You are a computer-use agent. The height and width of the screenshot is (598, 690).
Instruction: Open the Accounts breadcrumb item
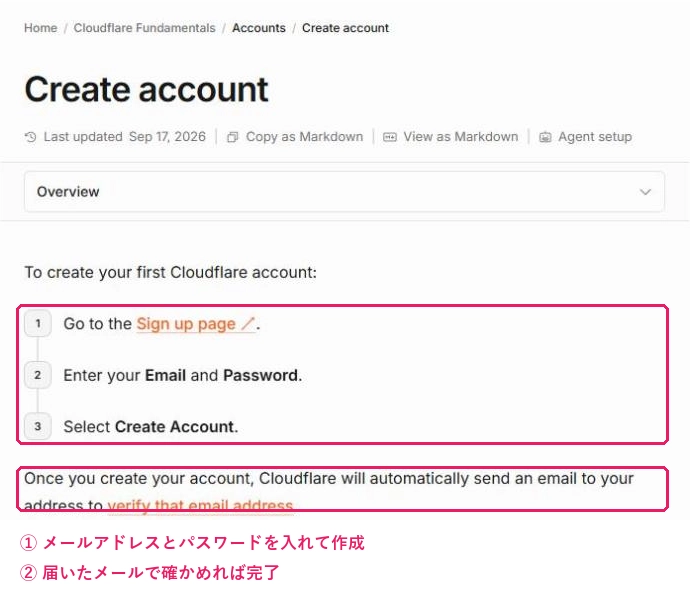pyautogui.click(x=259, y=28)
